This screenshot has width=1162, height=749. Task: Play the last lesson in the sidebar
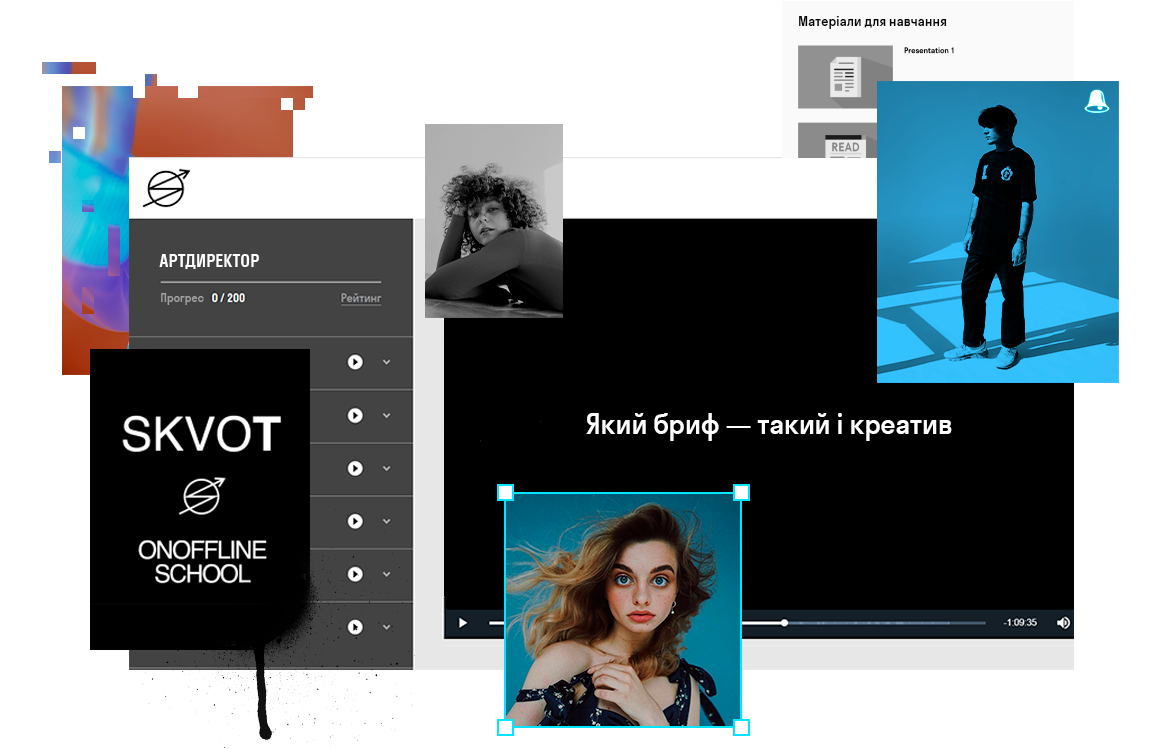click(354, 627)
